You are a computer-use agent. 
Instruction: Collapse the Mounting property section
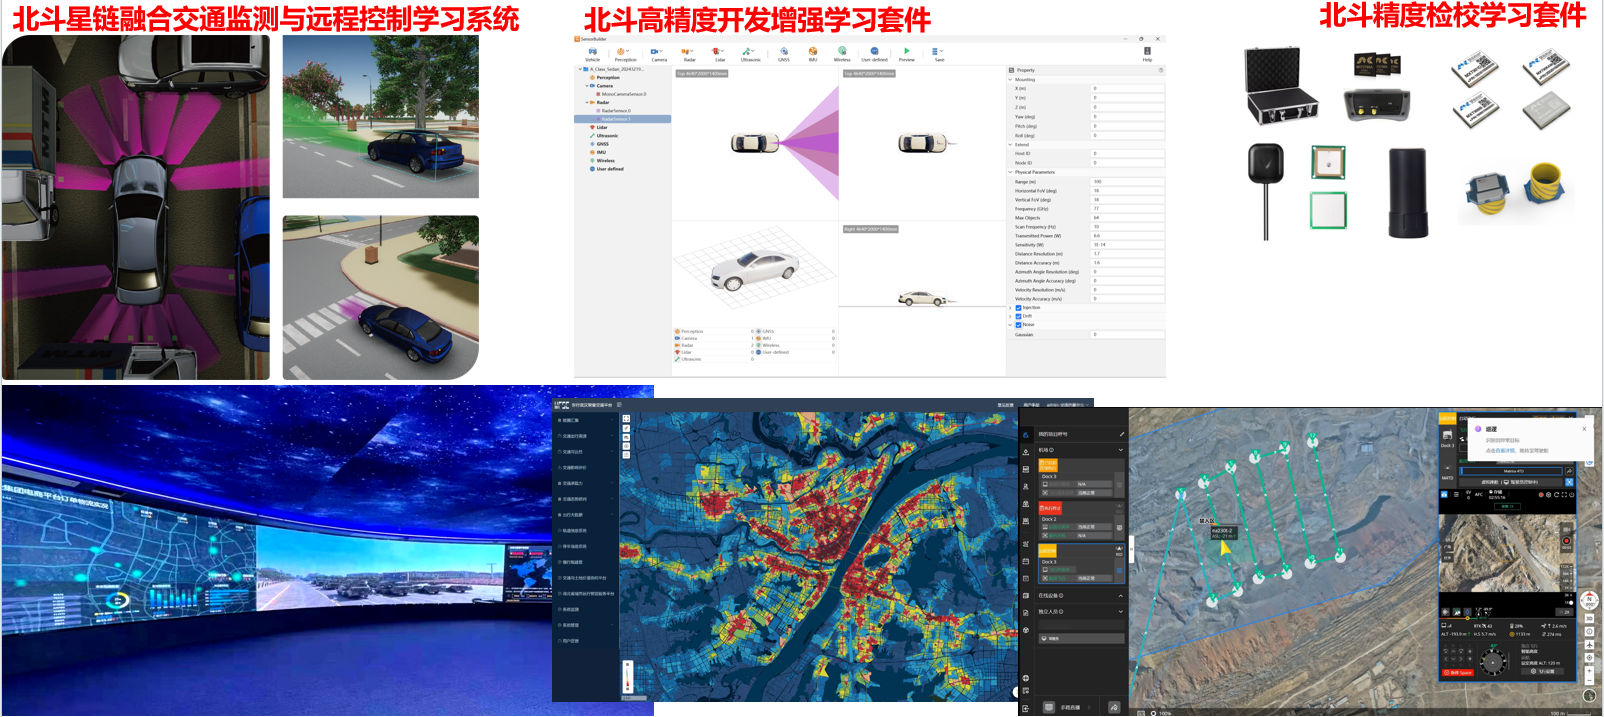[1010, 80]
